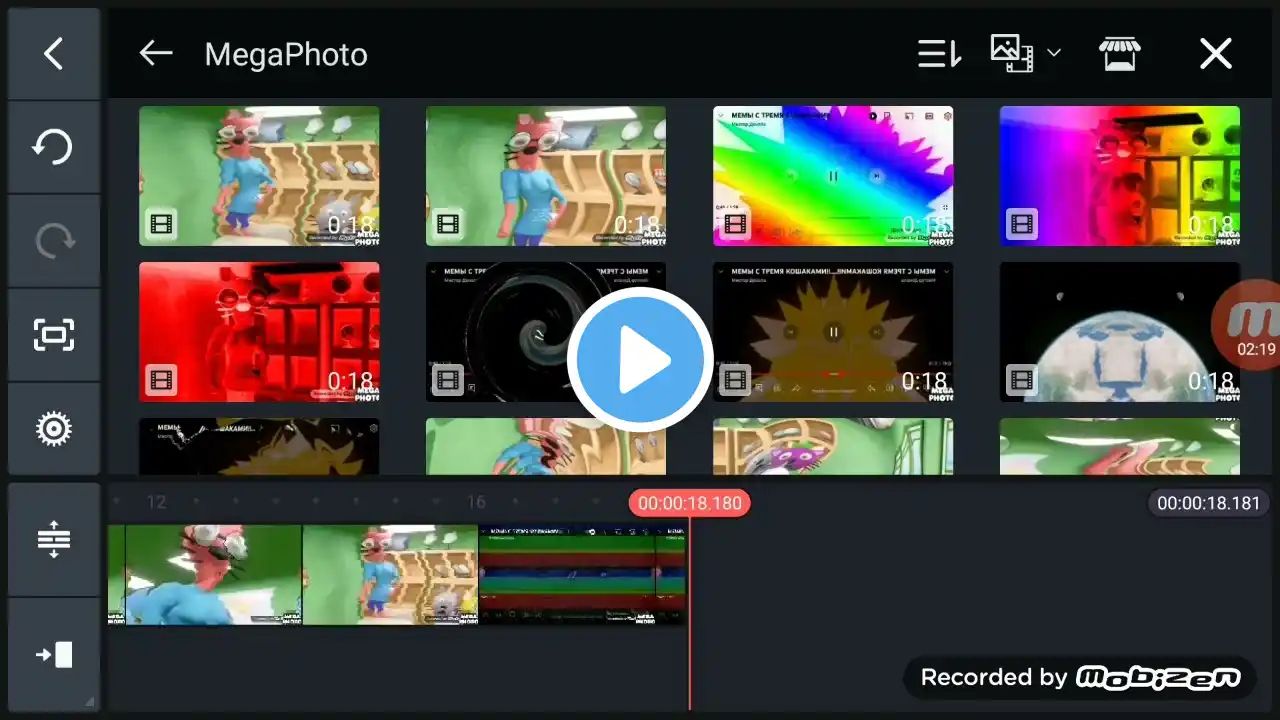Image resolution: width=1280 pixels, height=720 pixels.
Task: Capture the current frame
Action: [x=54, y=334]
